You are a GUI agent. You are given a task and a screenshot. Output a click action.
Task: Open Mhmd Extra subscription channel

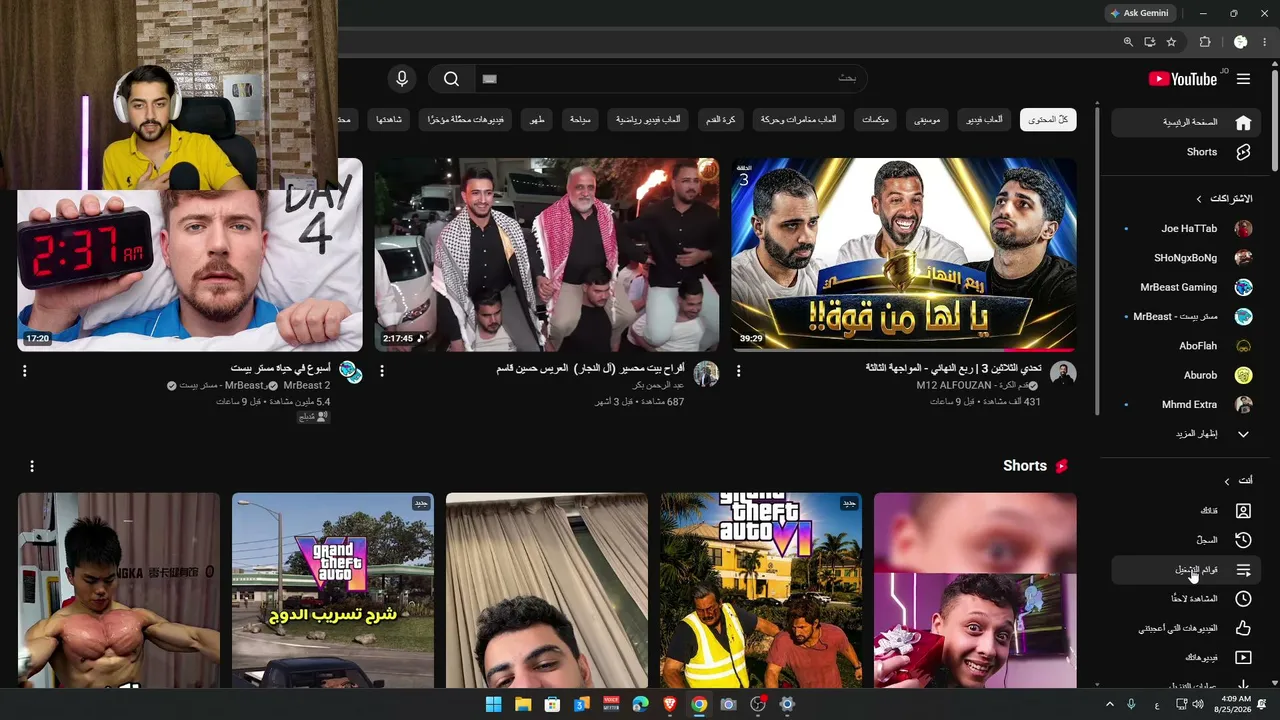click(1186, 405)
